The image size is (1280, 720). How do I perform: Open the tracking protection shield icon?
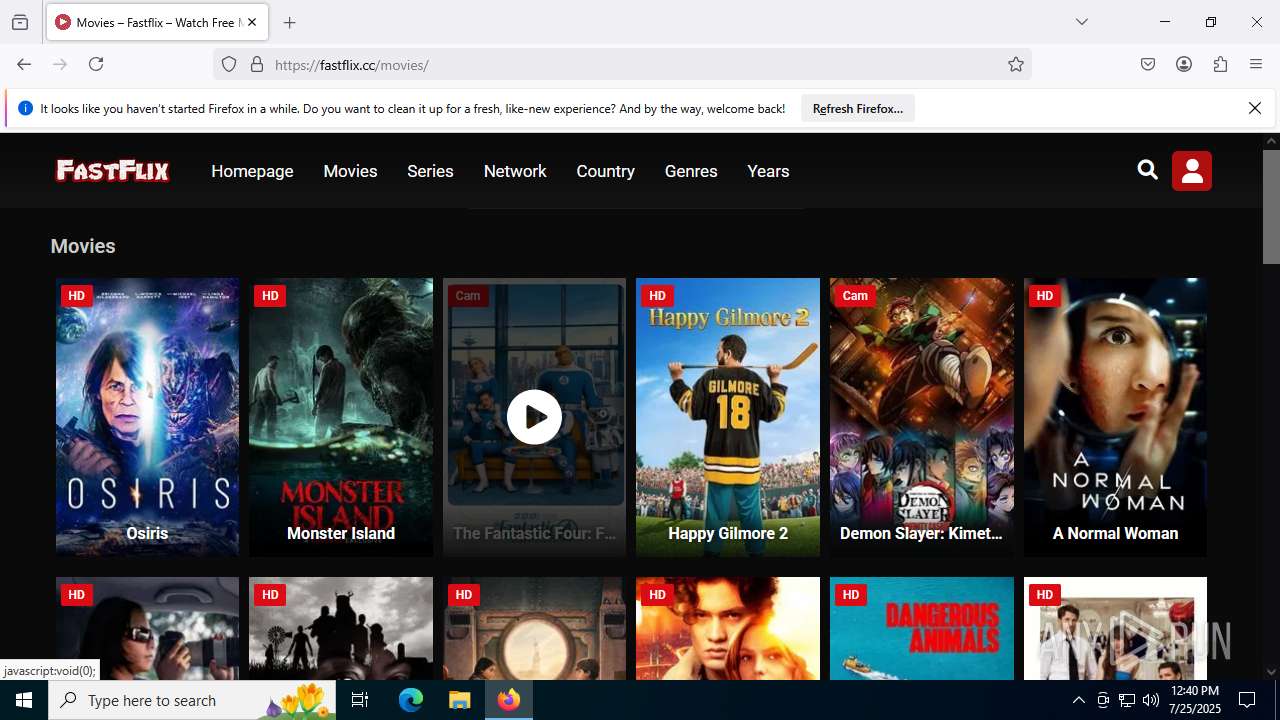click(229, 65)
